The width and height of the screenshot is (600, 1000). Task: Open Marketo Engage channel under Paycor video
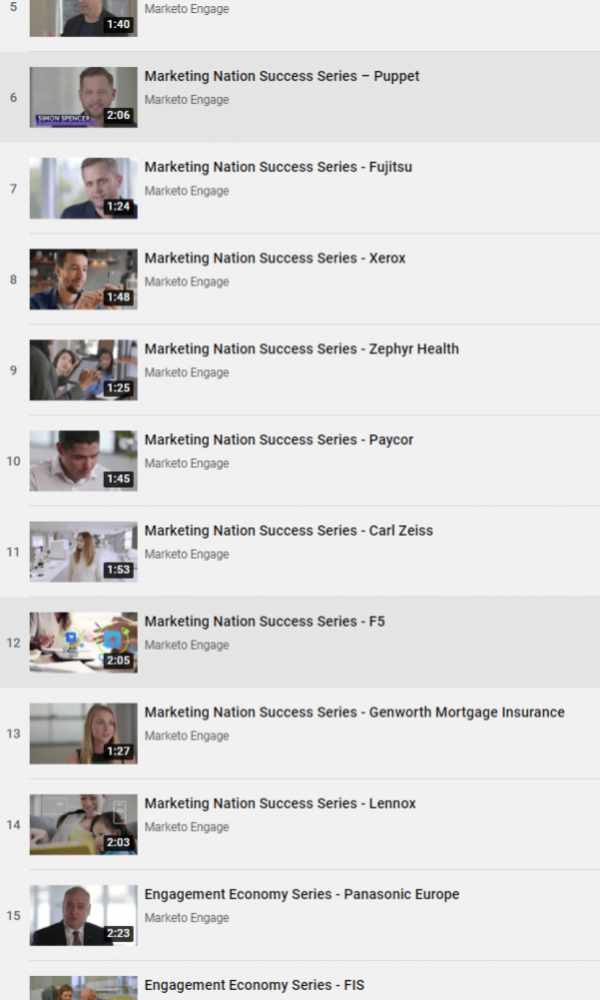pyautogui.click(x=187, y=463)
